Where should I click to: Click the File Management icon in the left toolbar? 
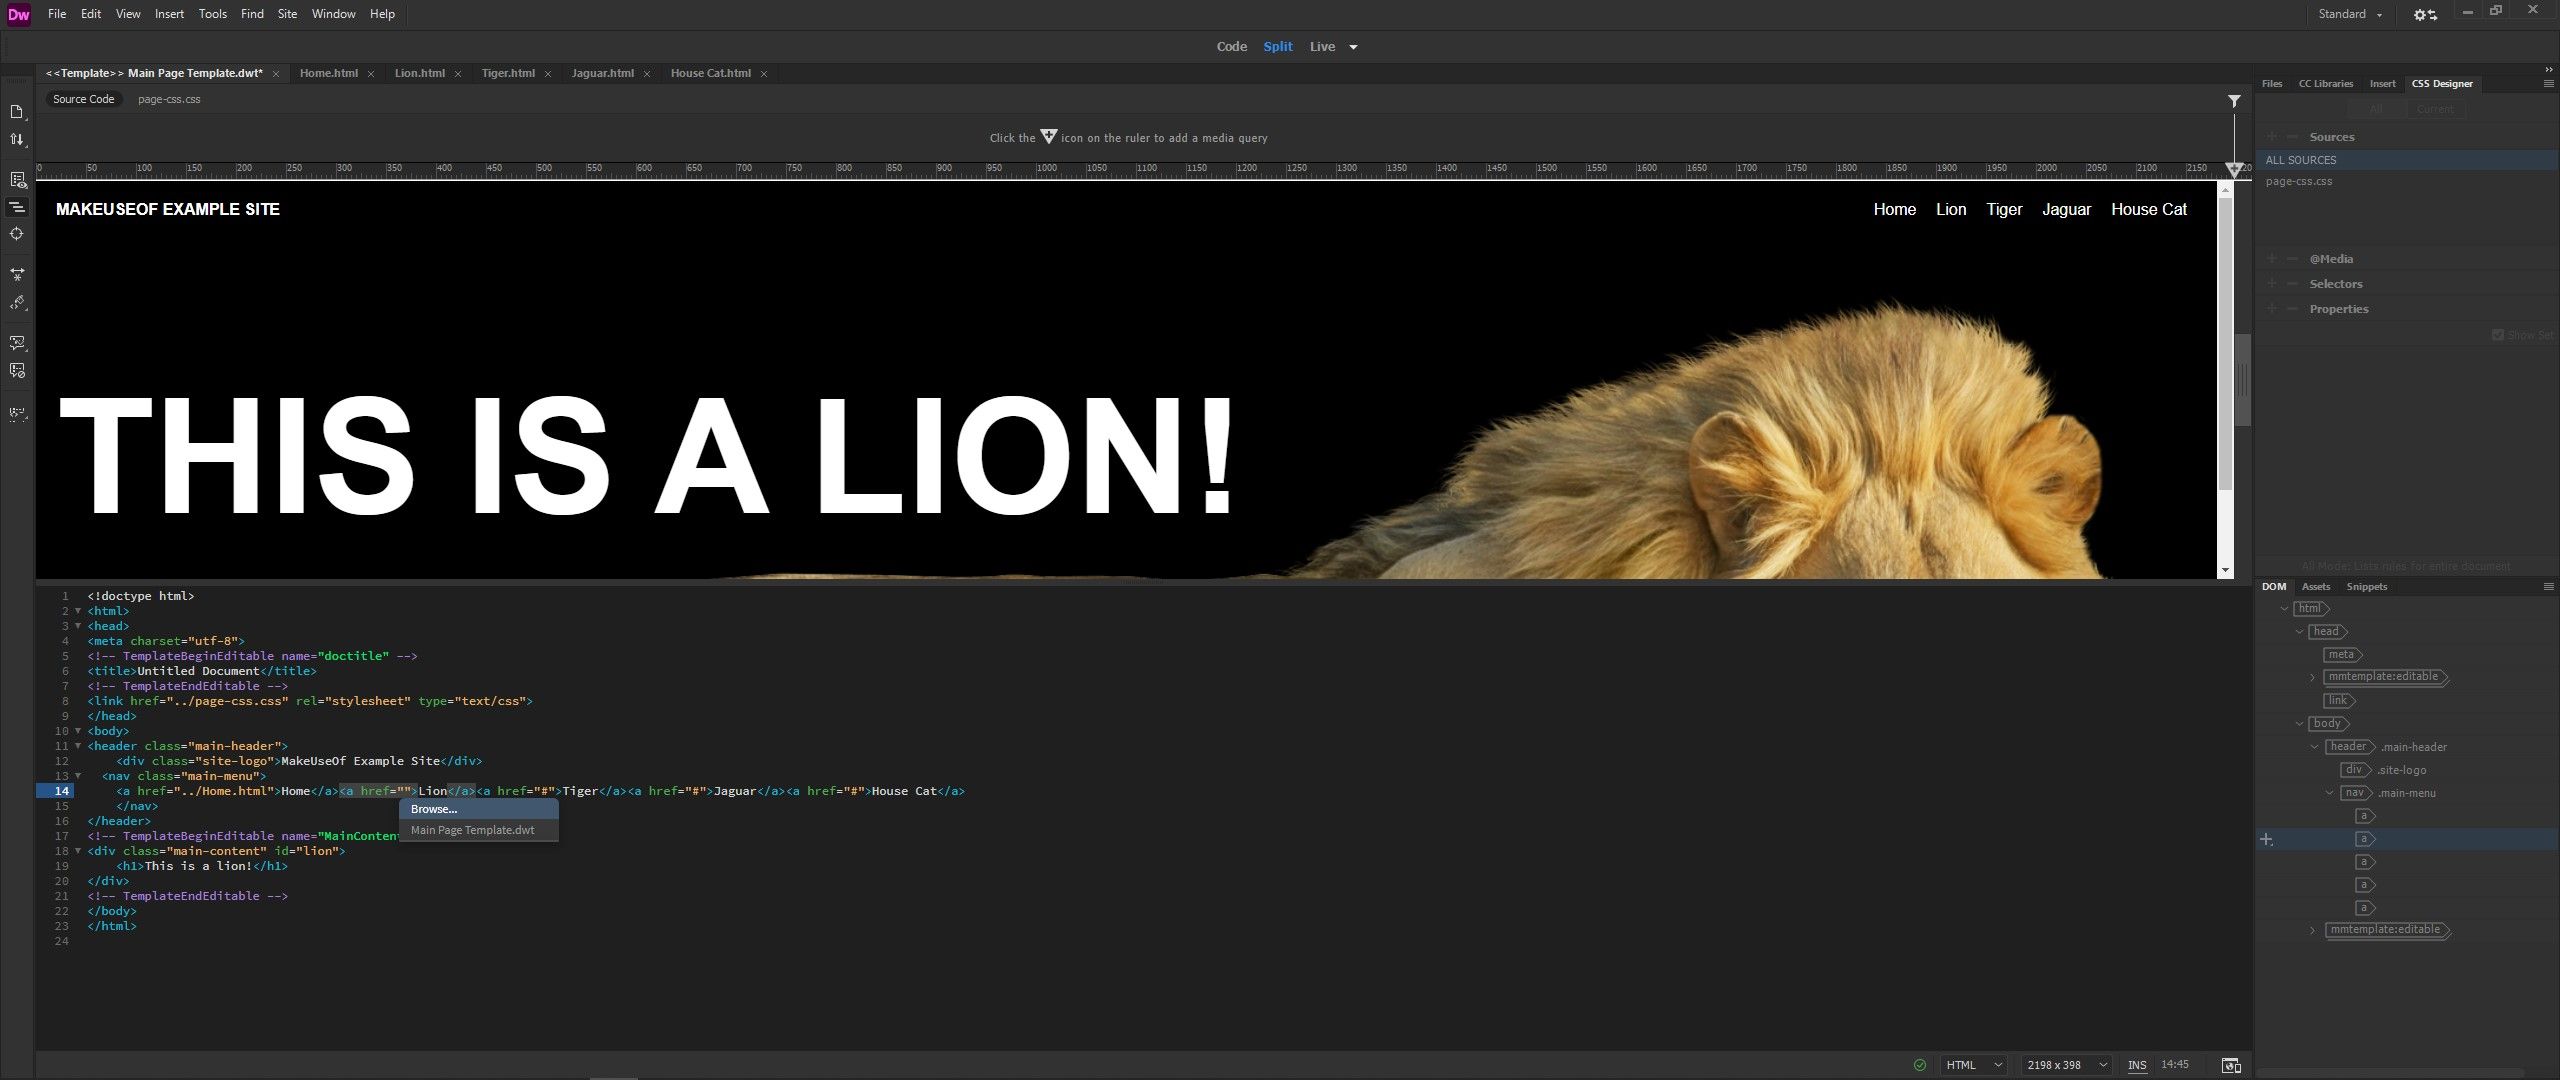(x=18, y=140)
